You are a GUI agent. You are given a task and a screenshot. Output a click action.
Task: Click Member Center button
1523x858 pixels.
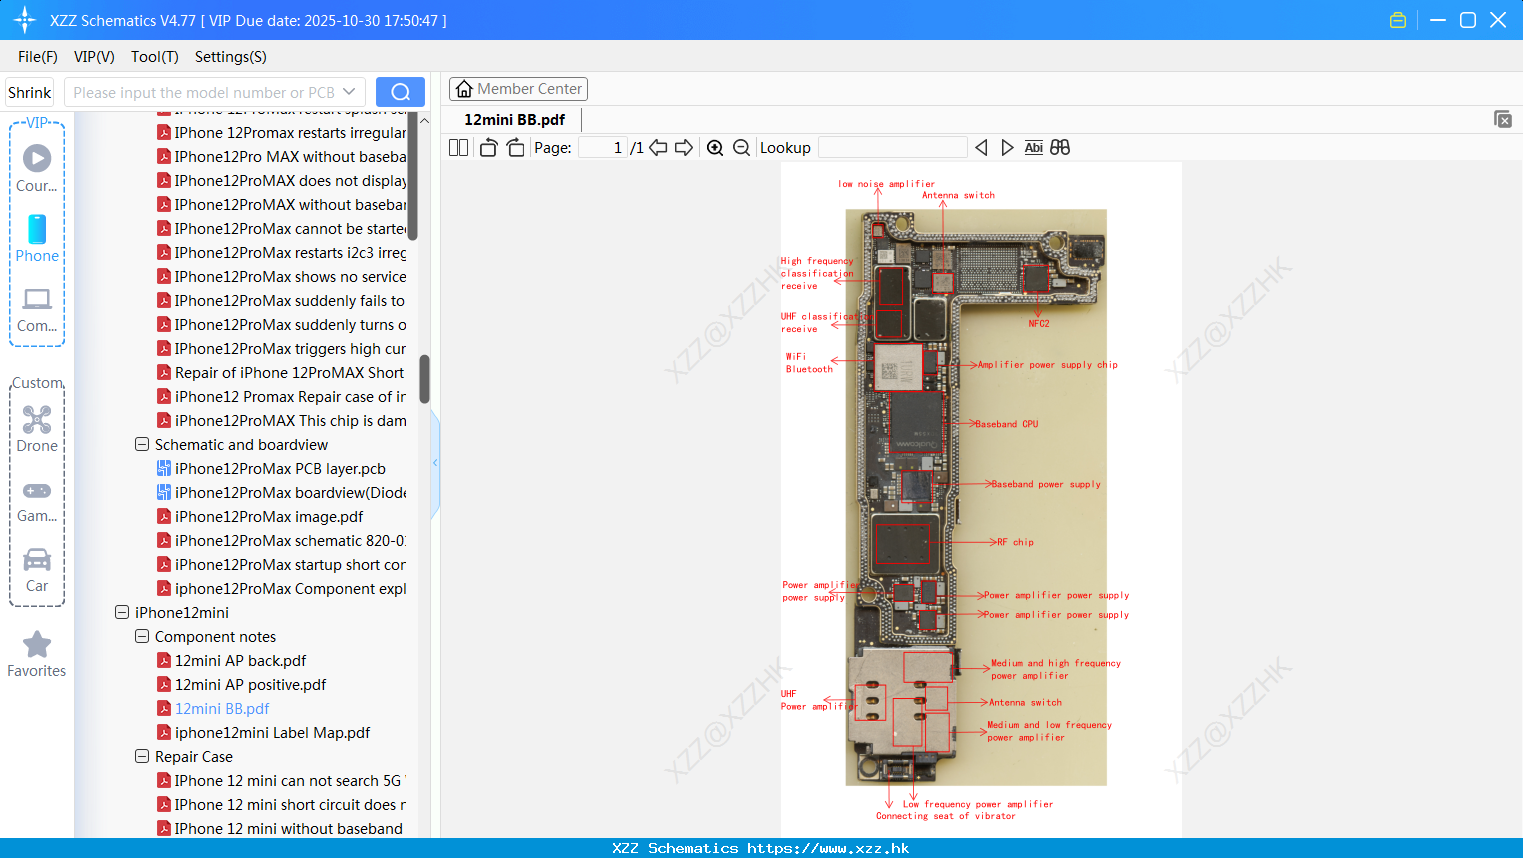518,89
